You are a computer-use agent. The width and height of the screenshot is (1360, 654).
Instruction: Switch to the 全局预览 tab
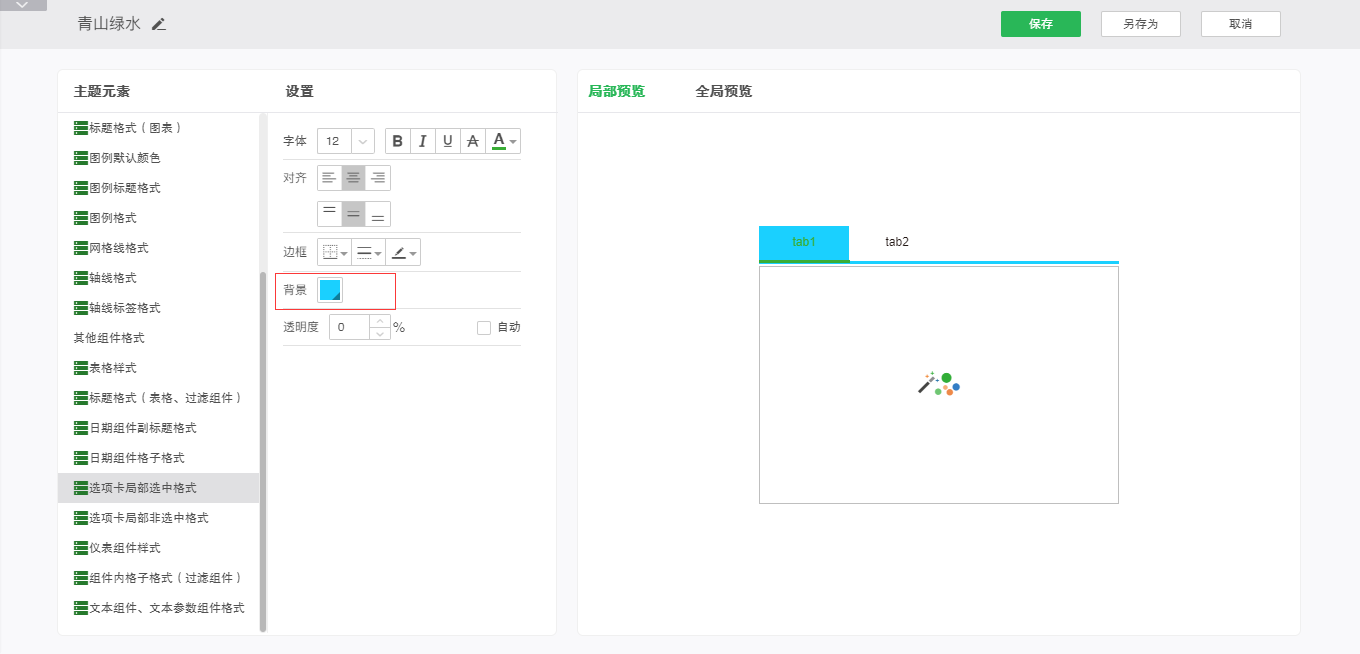tap(723, 91)
